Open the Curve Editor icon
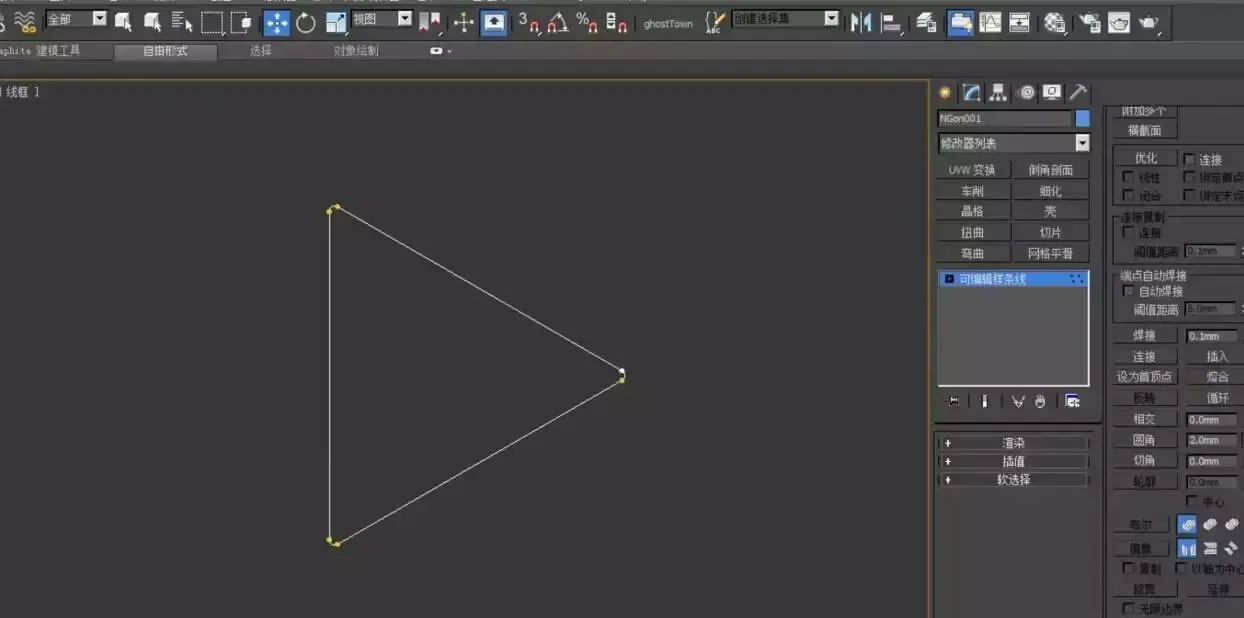 (990, 22)
